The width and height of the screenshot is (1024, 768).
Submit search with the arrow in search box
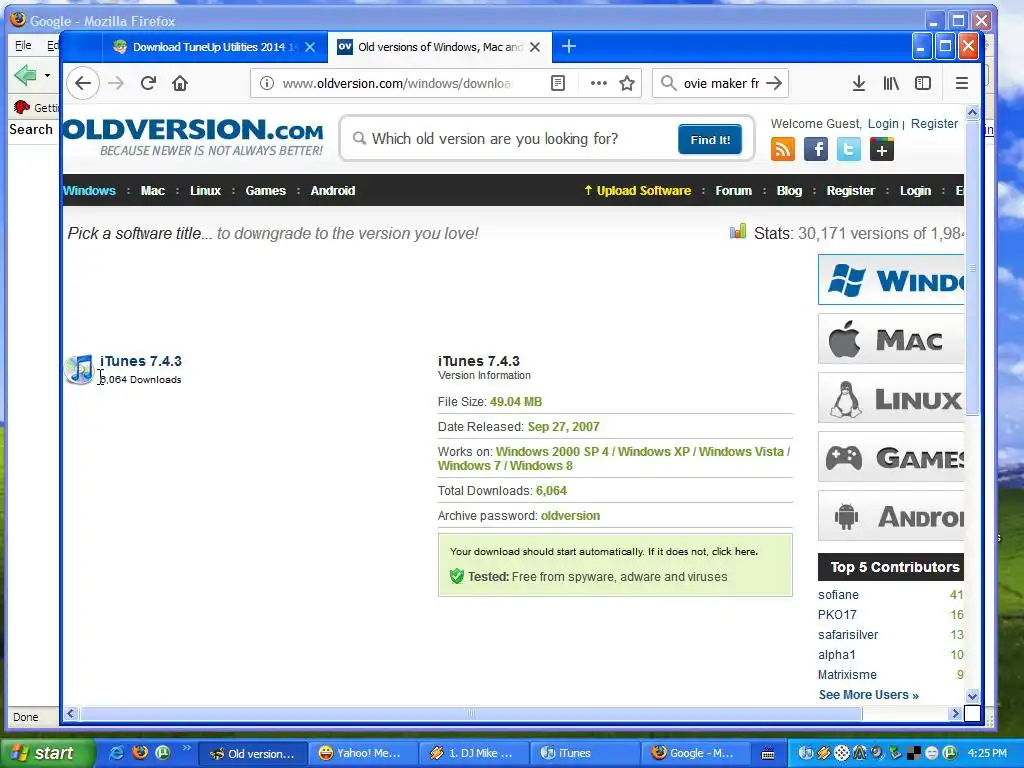pyautogui.click(x=775, y=83)
